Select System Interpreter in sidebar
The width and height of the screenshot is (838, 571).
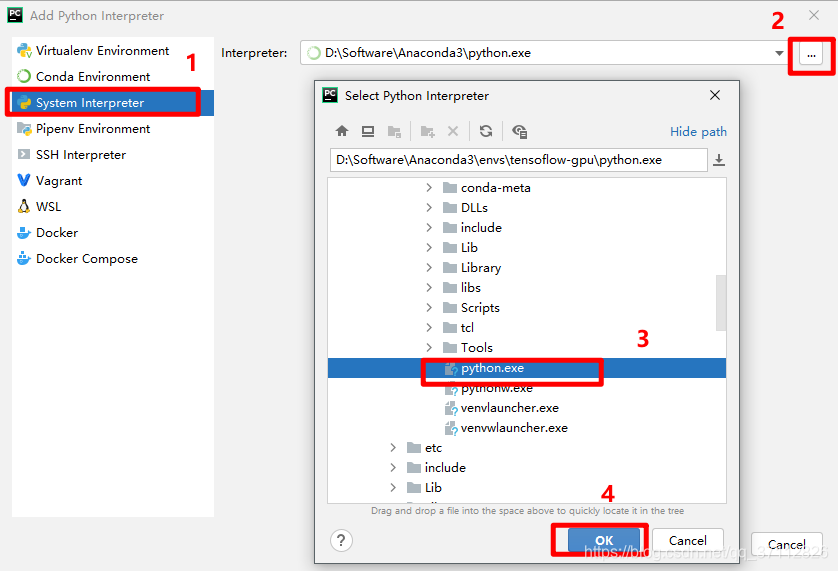tap(113, 103)
